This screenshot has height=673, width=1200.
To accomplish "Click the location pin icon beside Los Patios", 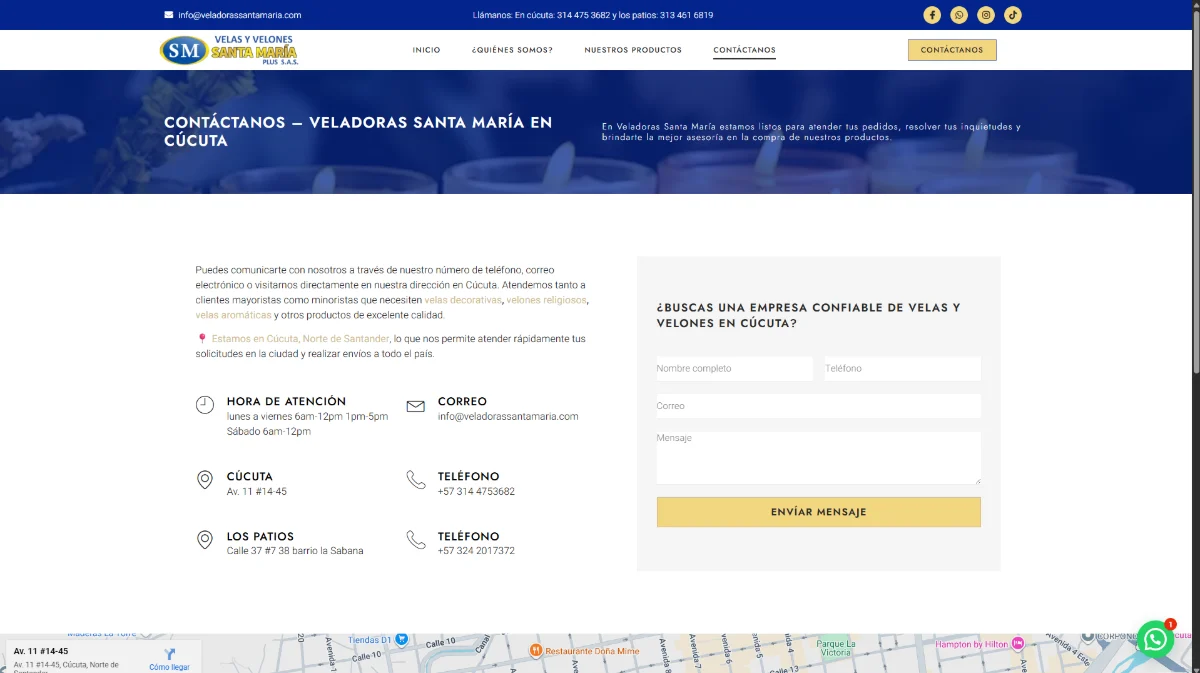I will pyautogui.click(x=205, y=540).
